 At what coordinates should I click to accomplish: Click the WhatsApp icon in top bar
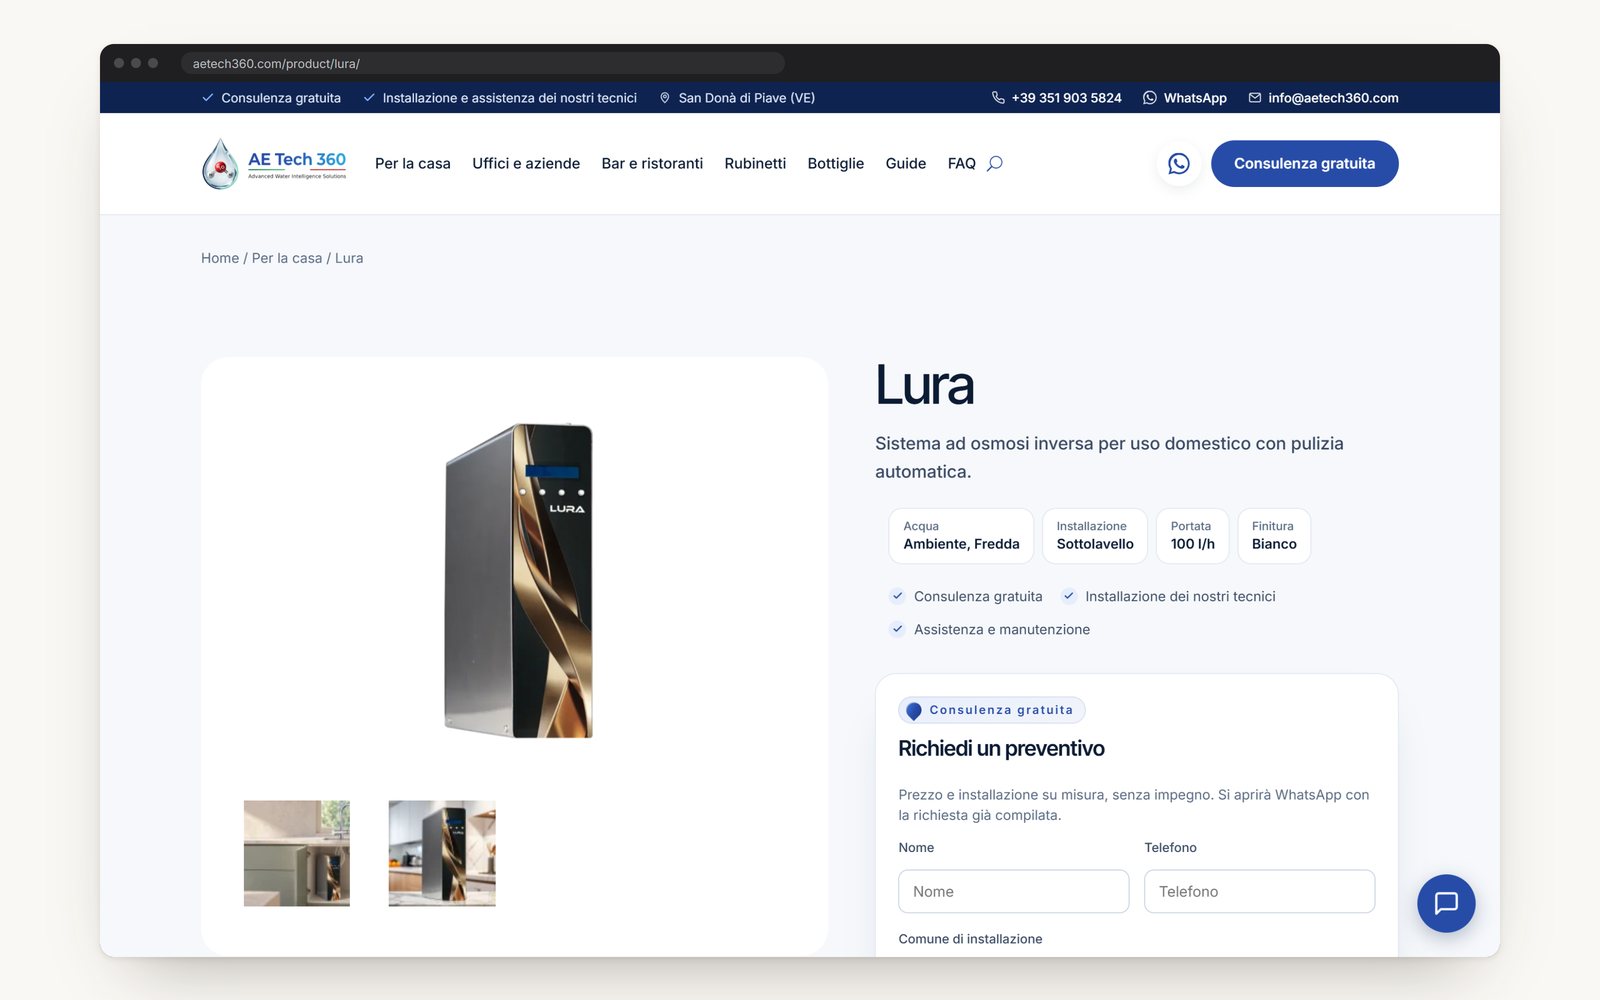pos(1150,98)
